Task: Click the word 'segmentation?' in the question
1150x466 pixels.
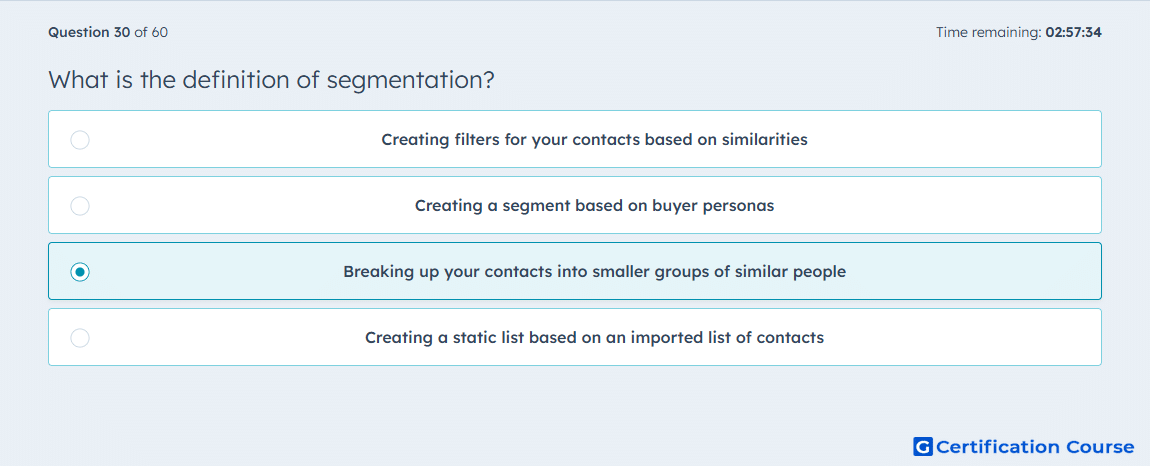Action: (411, 80)
